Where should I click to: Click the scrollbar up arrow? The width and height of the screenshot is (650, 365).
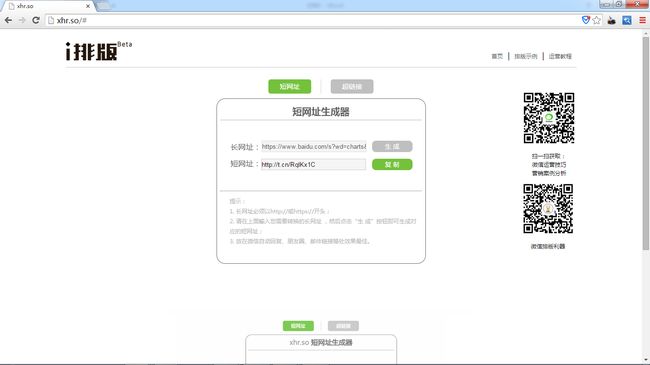(645, 32)
